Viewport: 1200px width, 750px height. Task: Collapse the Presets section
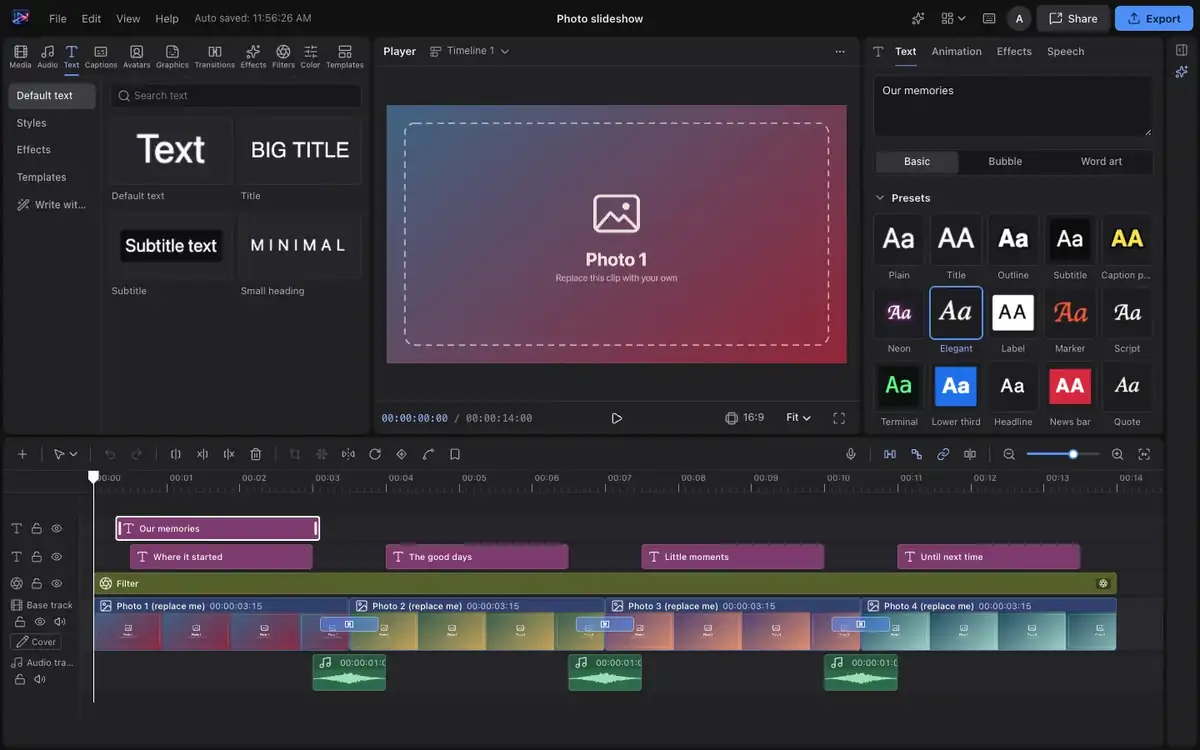click(x=880, y=198)
